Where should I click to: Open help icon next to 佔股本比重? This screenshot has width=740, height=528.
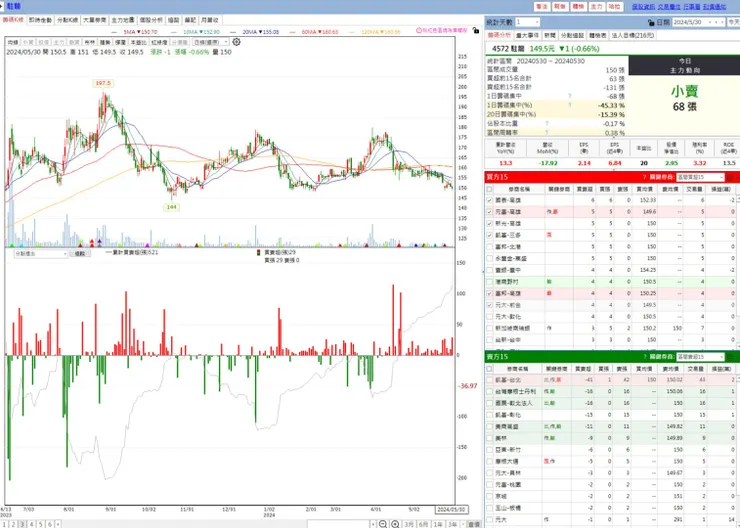(547, 124)
